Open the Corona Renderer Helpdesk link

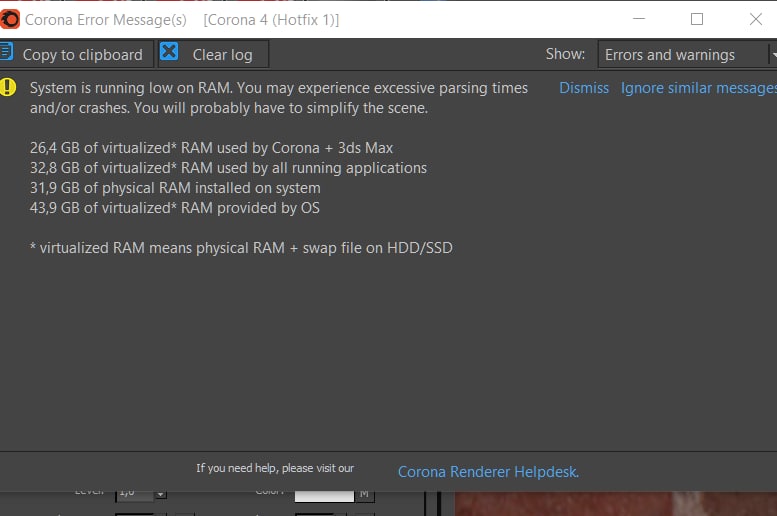pyautogui.click(x=488, y=471)
